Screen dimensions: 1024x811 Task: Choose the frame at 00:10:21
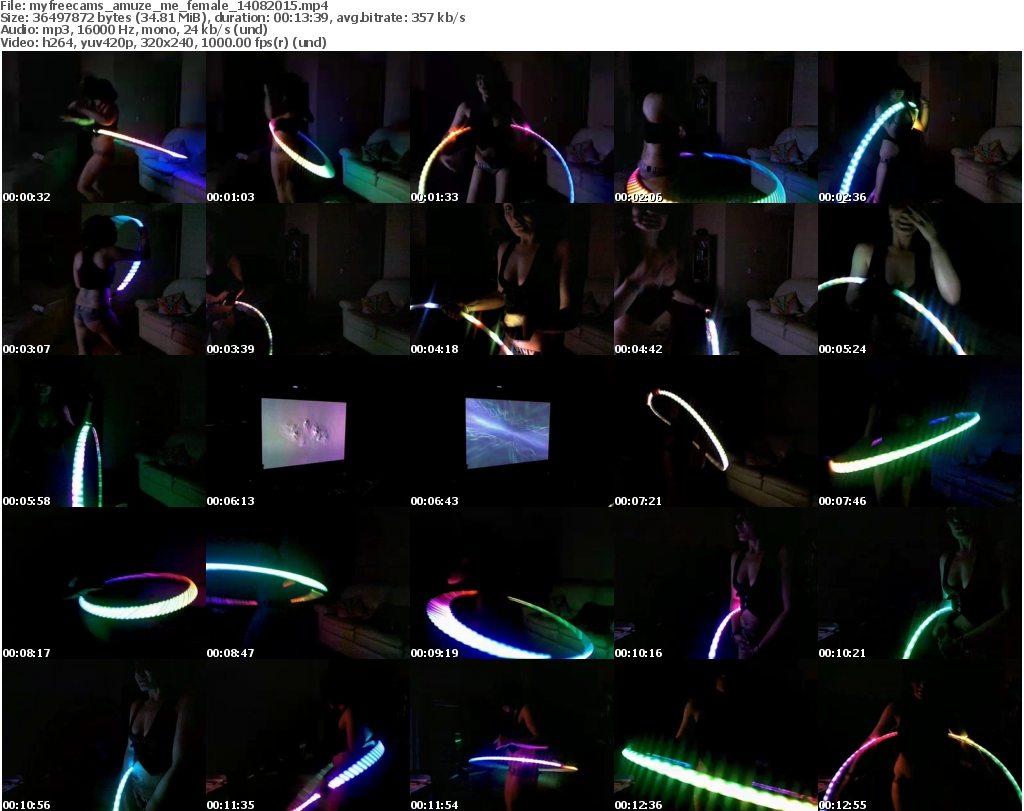pyautogui.click(x=920, y=583)
